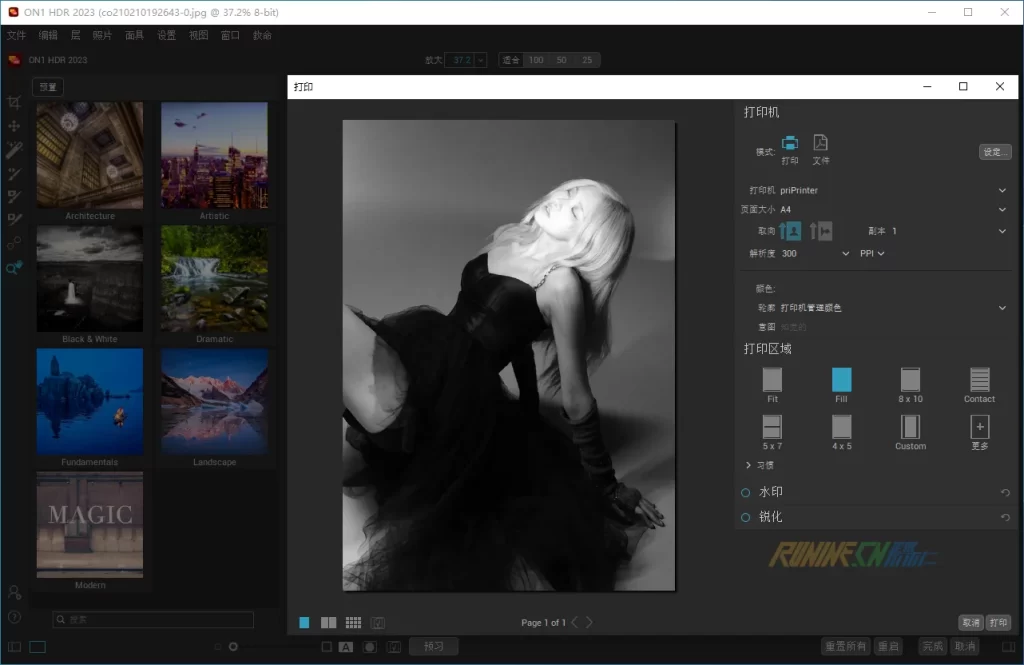Open the A4 page size dropdown
The height and width of the screenshot is (665, 1024).
[x=1002, y=209]
